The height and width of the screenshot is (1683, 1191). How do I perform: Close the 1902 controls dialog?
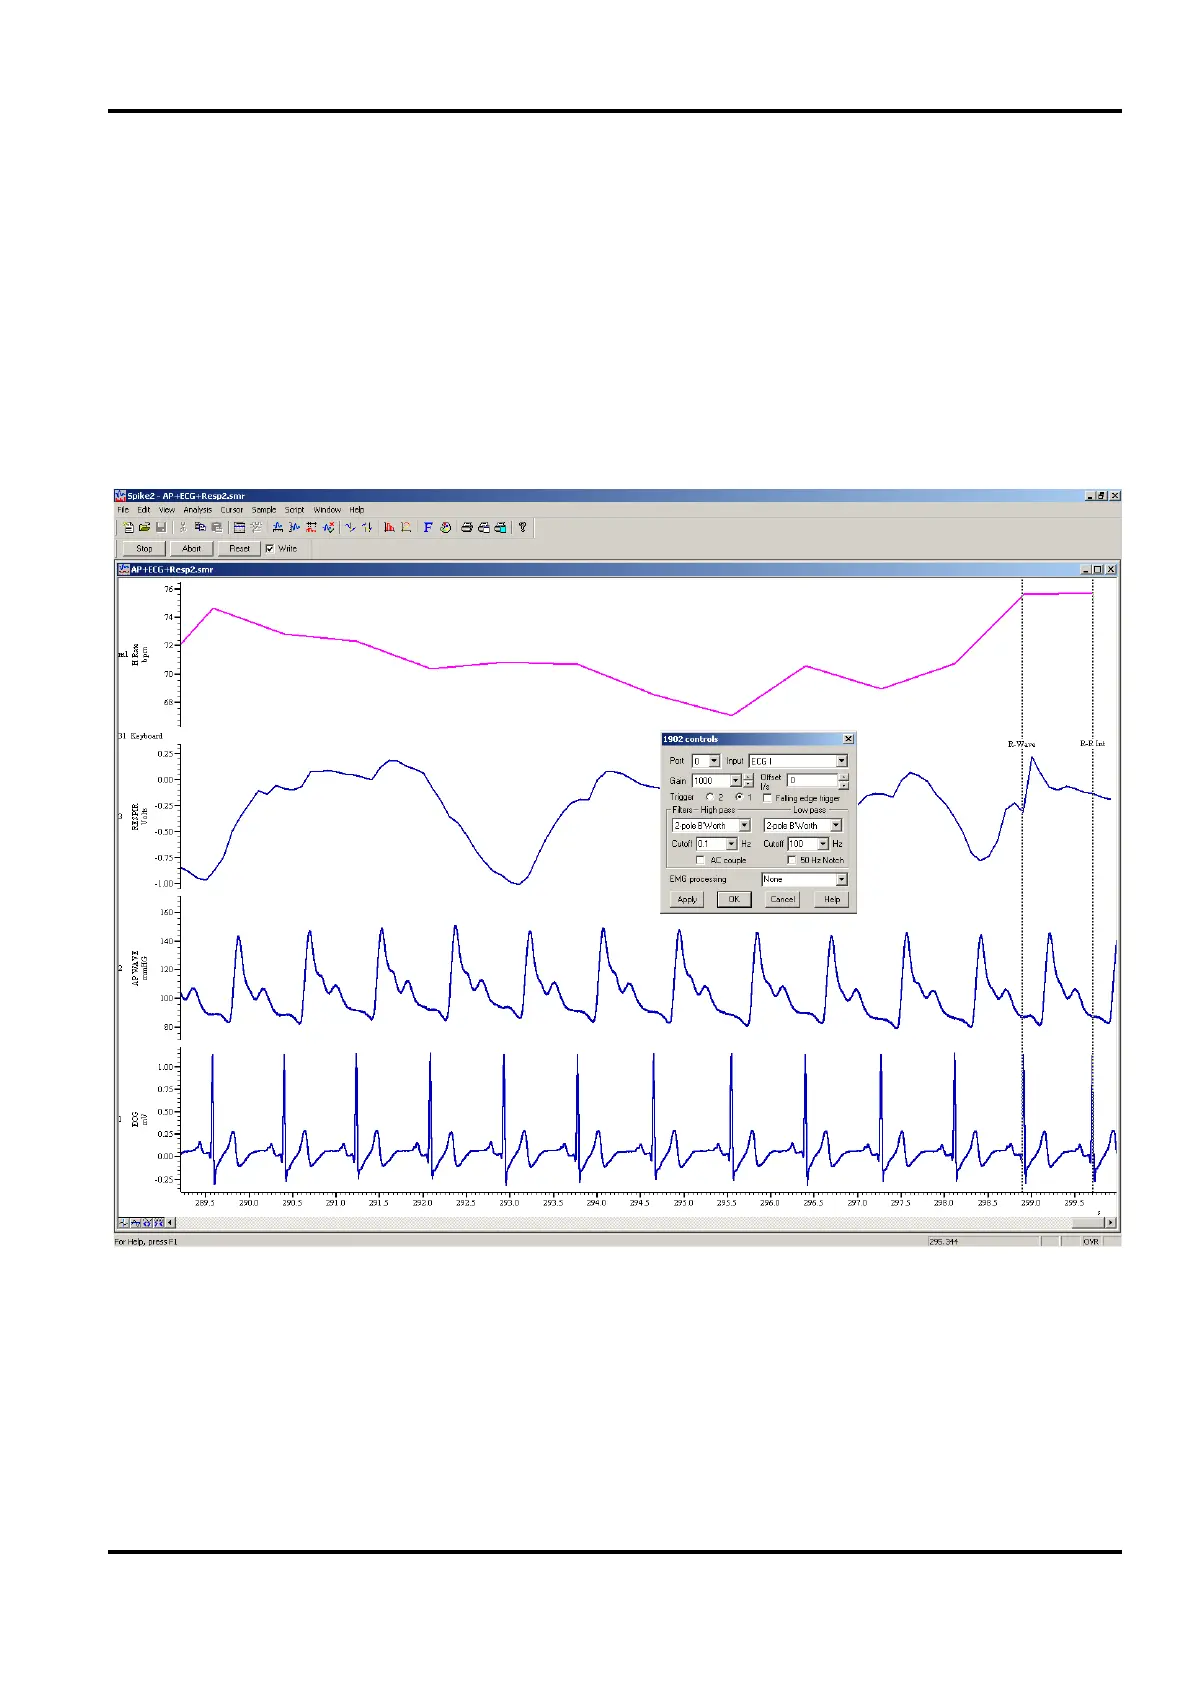coord(848,738)
